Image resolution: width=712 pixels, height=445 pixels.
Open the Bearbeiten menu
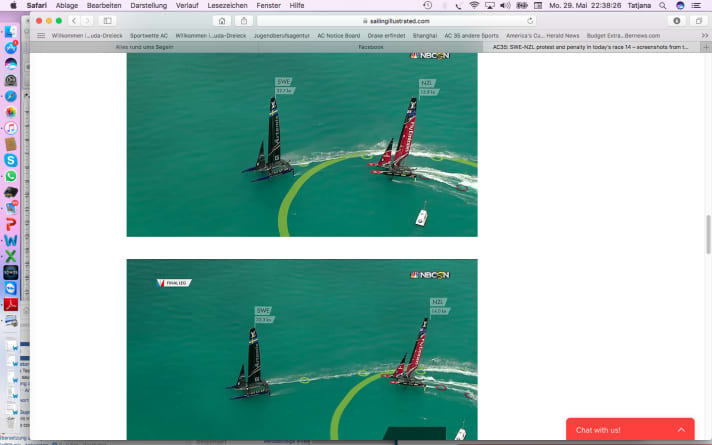click(x=104, y=5)
